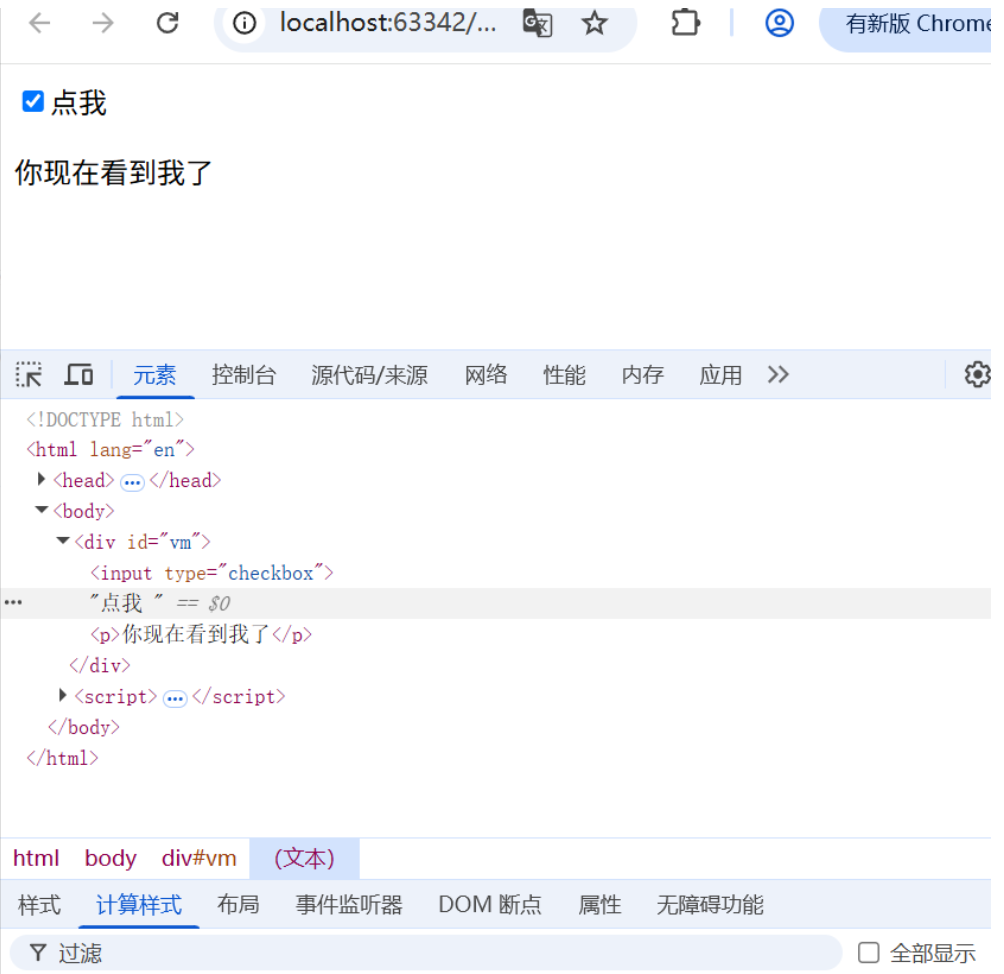Viewport: 1004px width, 974px height.
Task: Open the extensions puzzle icon
Action: pos(685,24)
